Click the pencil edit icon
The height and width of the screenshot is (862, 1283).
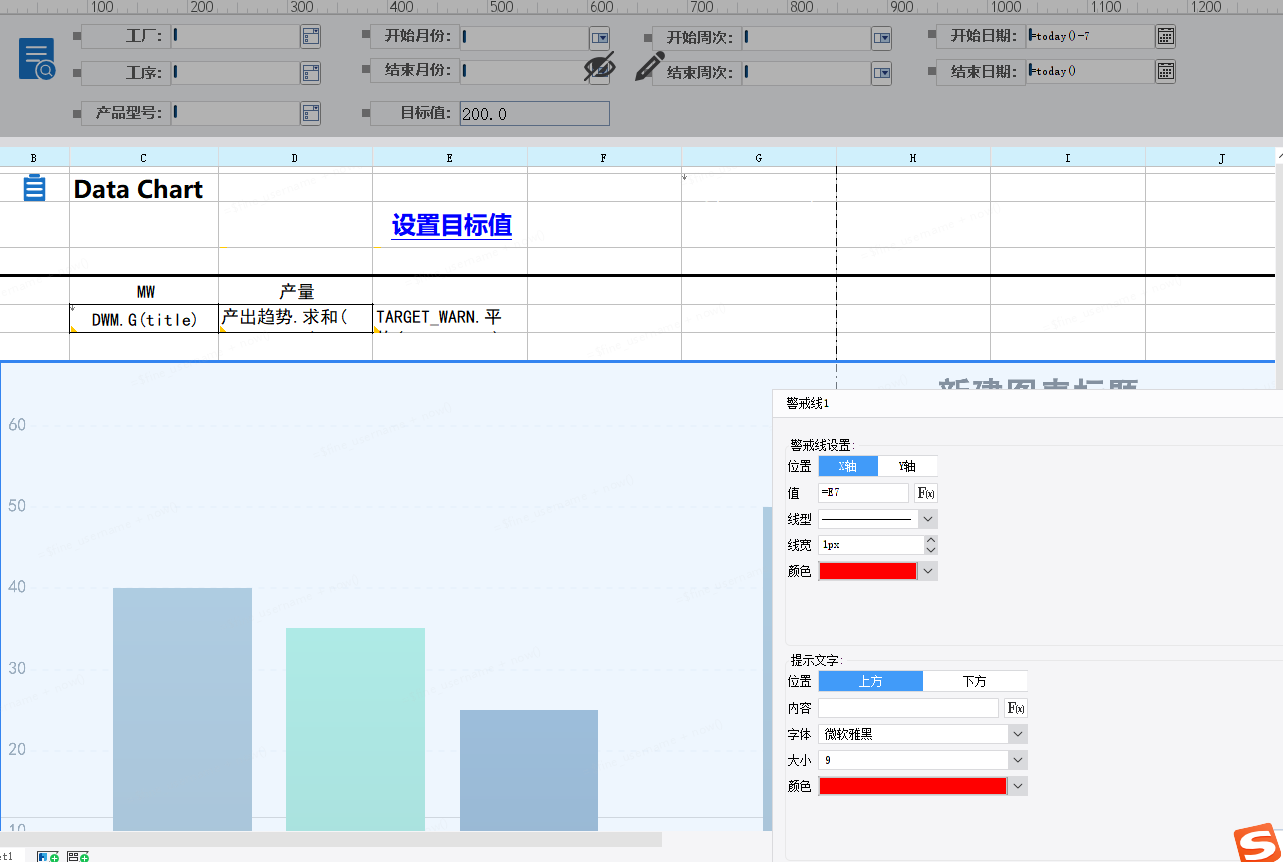[x=649, y=67]
